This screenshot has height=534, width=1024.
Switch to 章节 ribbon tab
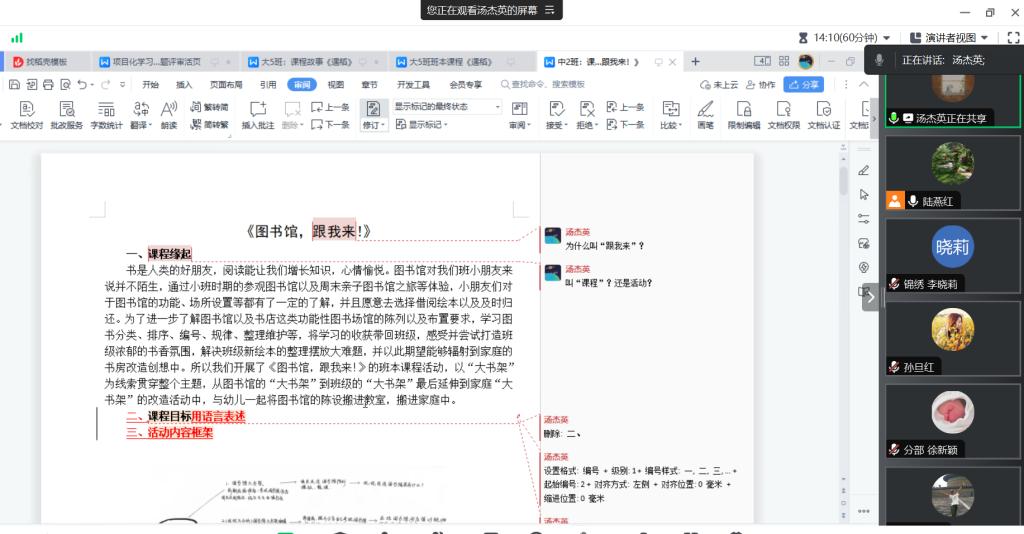pyautogui.click(x=370, y=84)
